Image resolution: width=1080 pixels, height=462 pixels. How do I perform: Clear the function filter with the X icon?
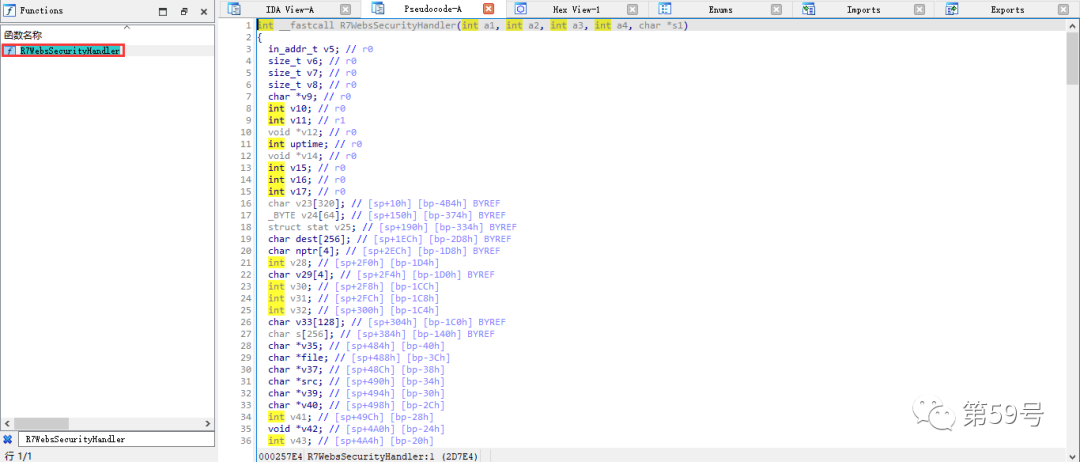click(x=7, y=439)
